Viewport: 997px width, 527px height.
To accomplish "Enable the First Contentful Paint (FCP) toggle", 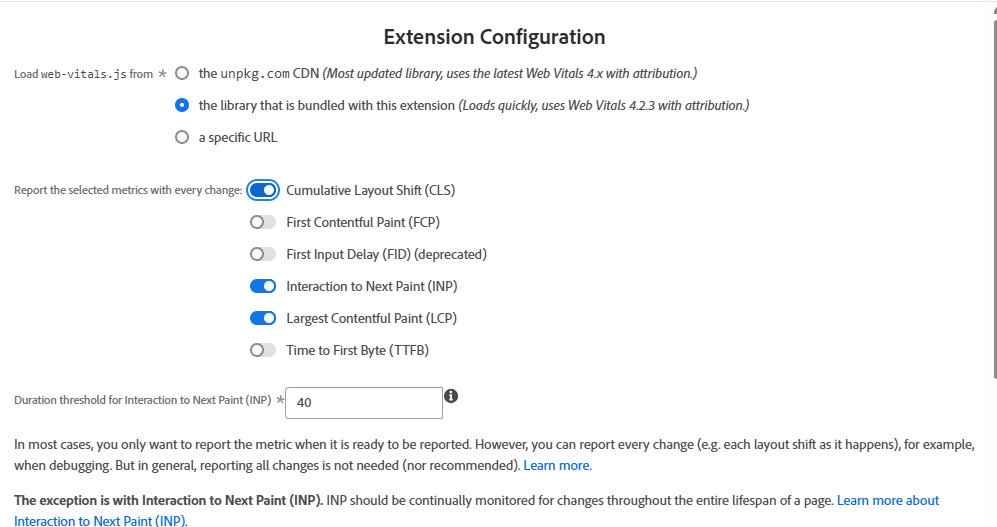I will point(263,222).
